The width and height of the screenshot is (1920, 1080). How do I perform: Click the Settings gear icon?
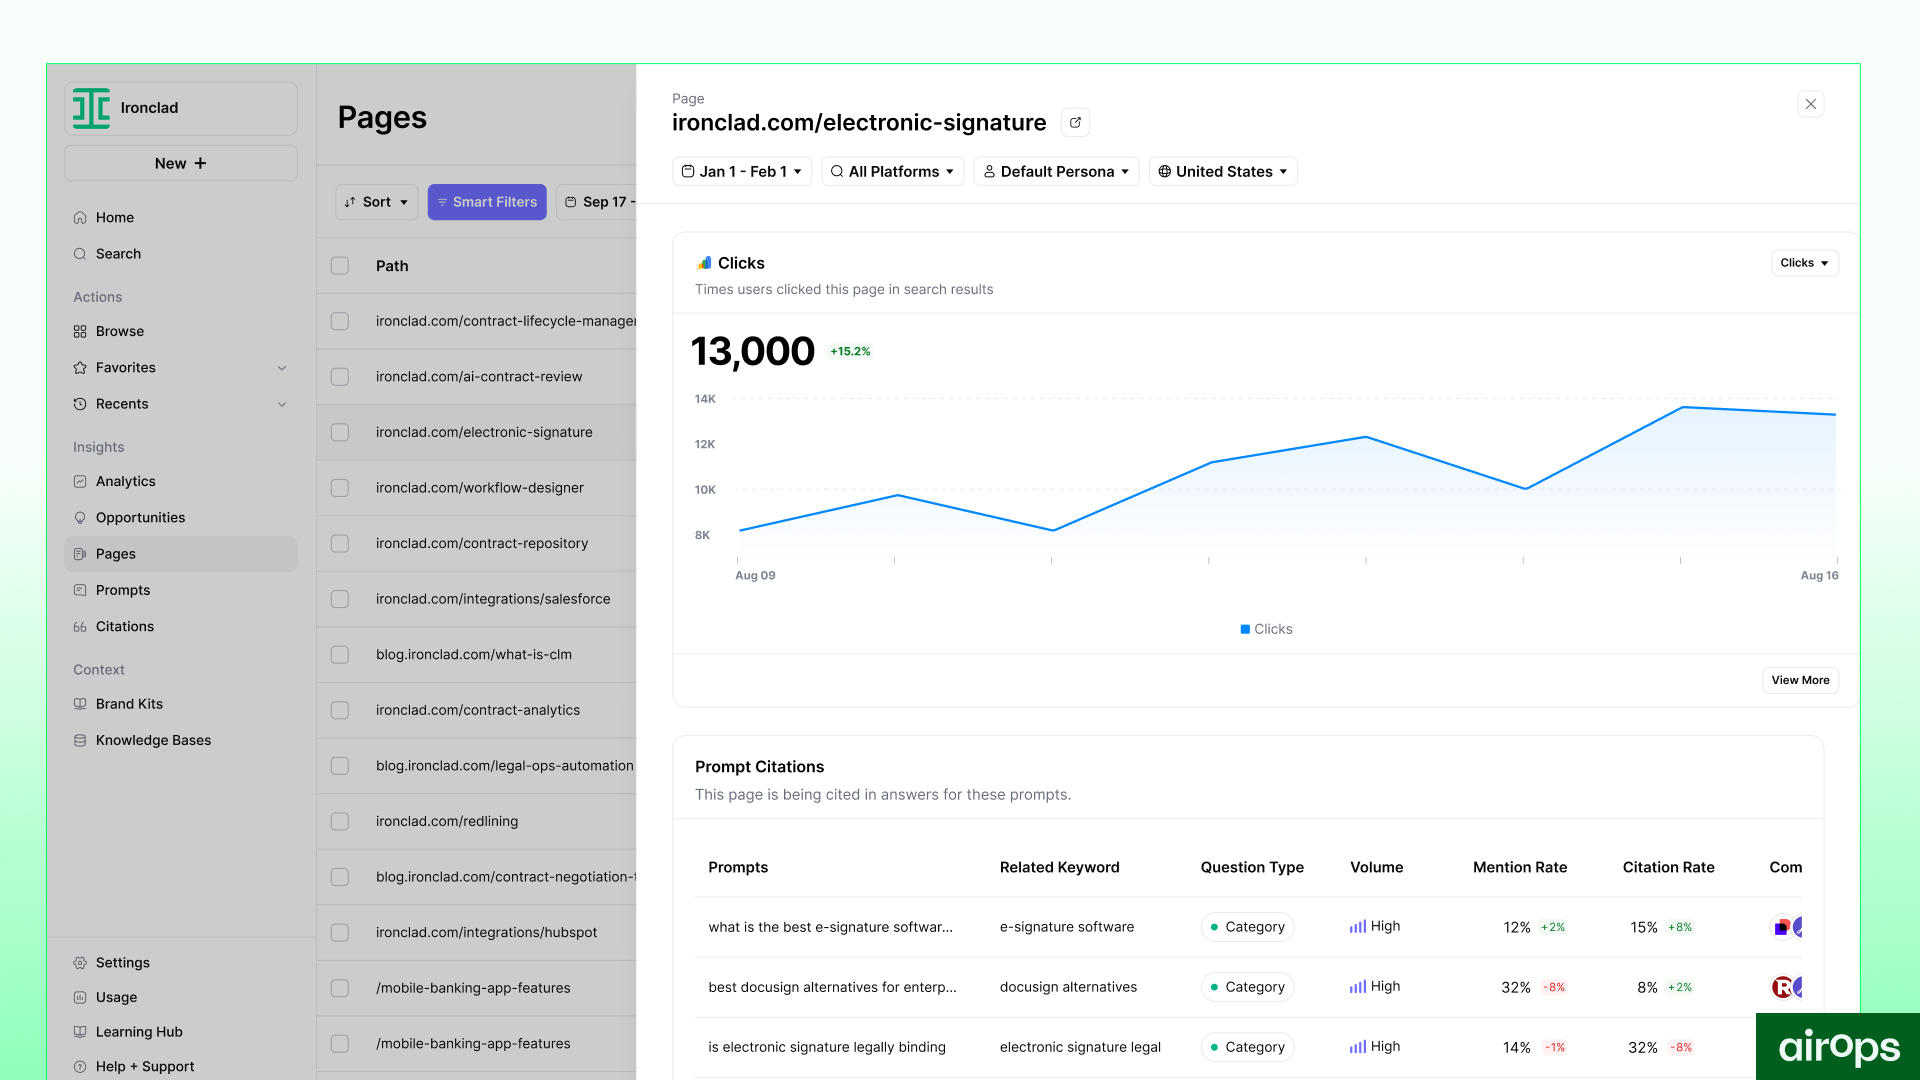pos(80,963)
